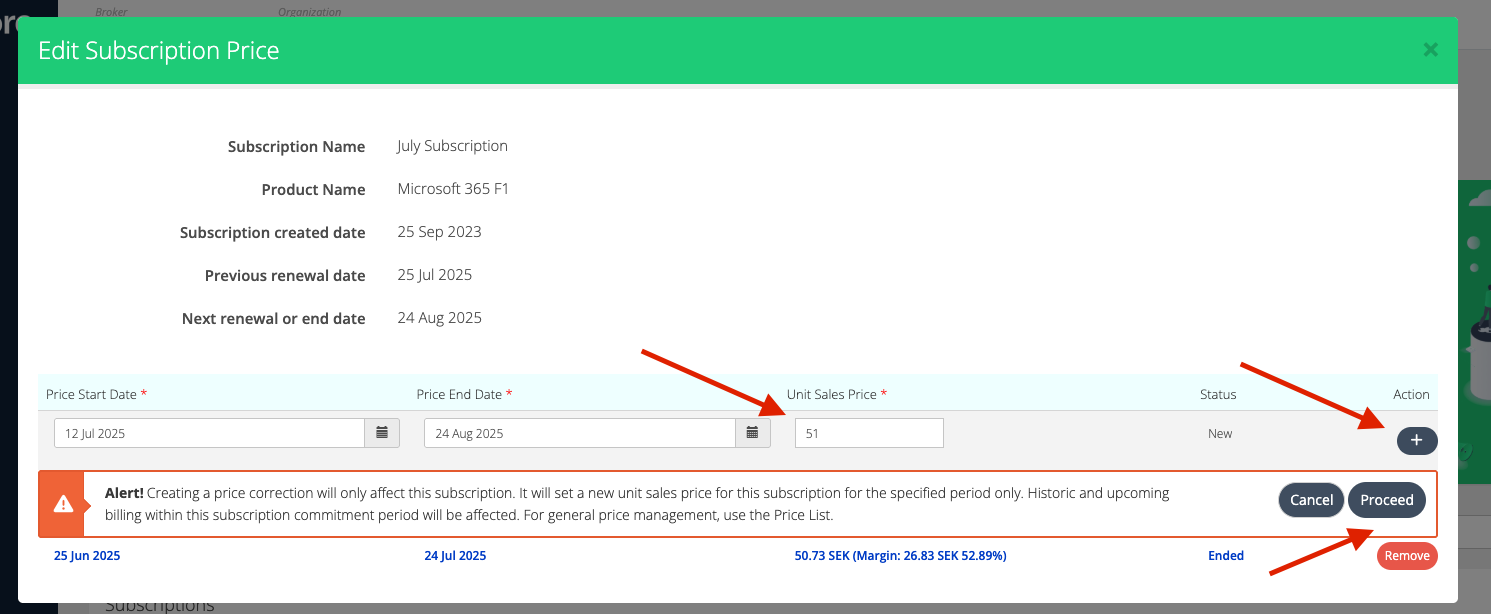
Task: Click the Action column header
Action: click(1411, 395)
